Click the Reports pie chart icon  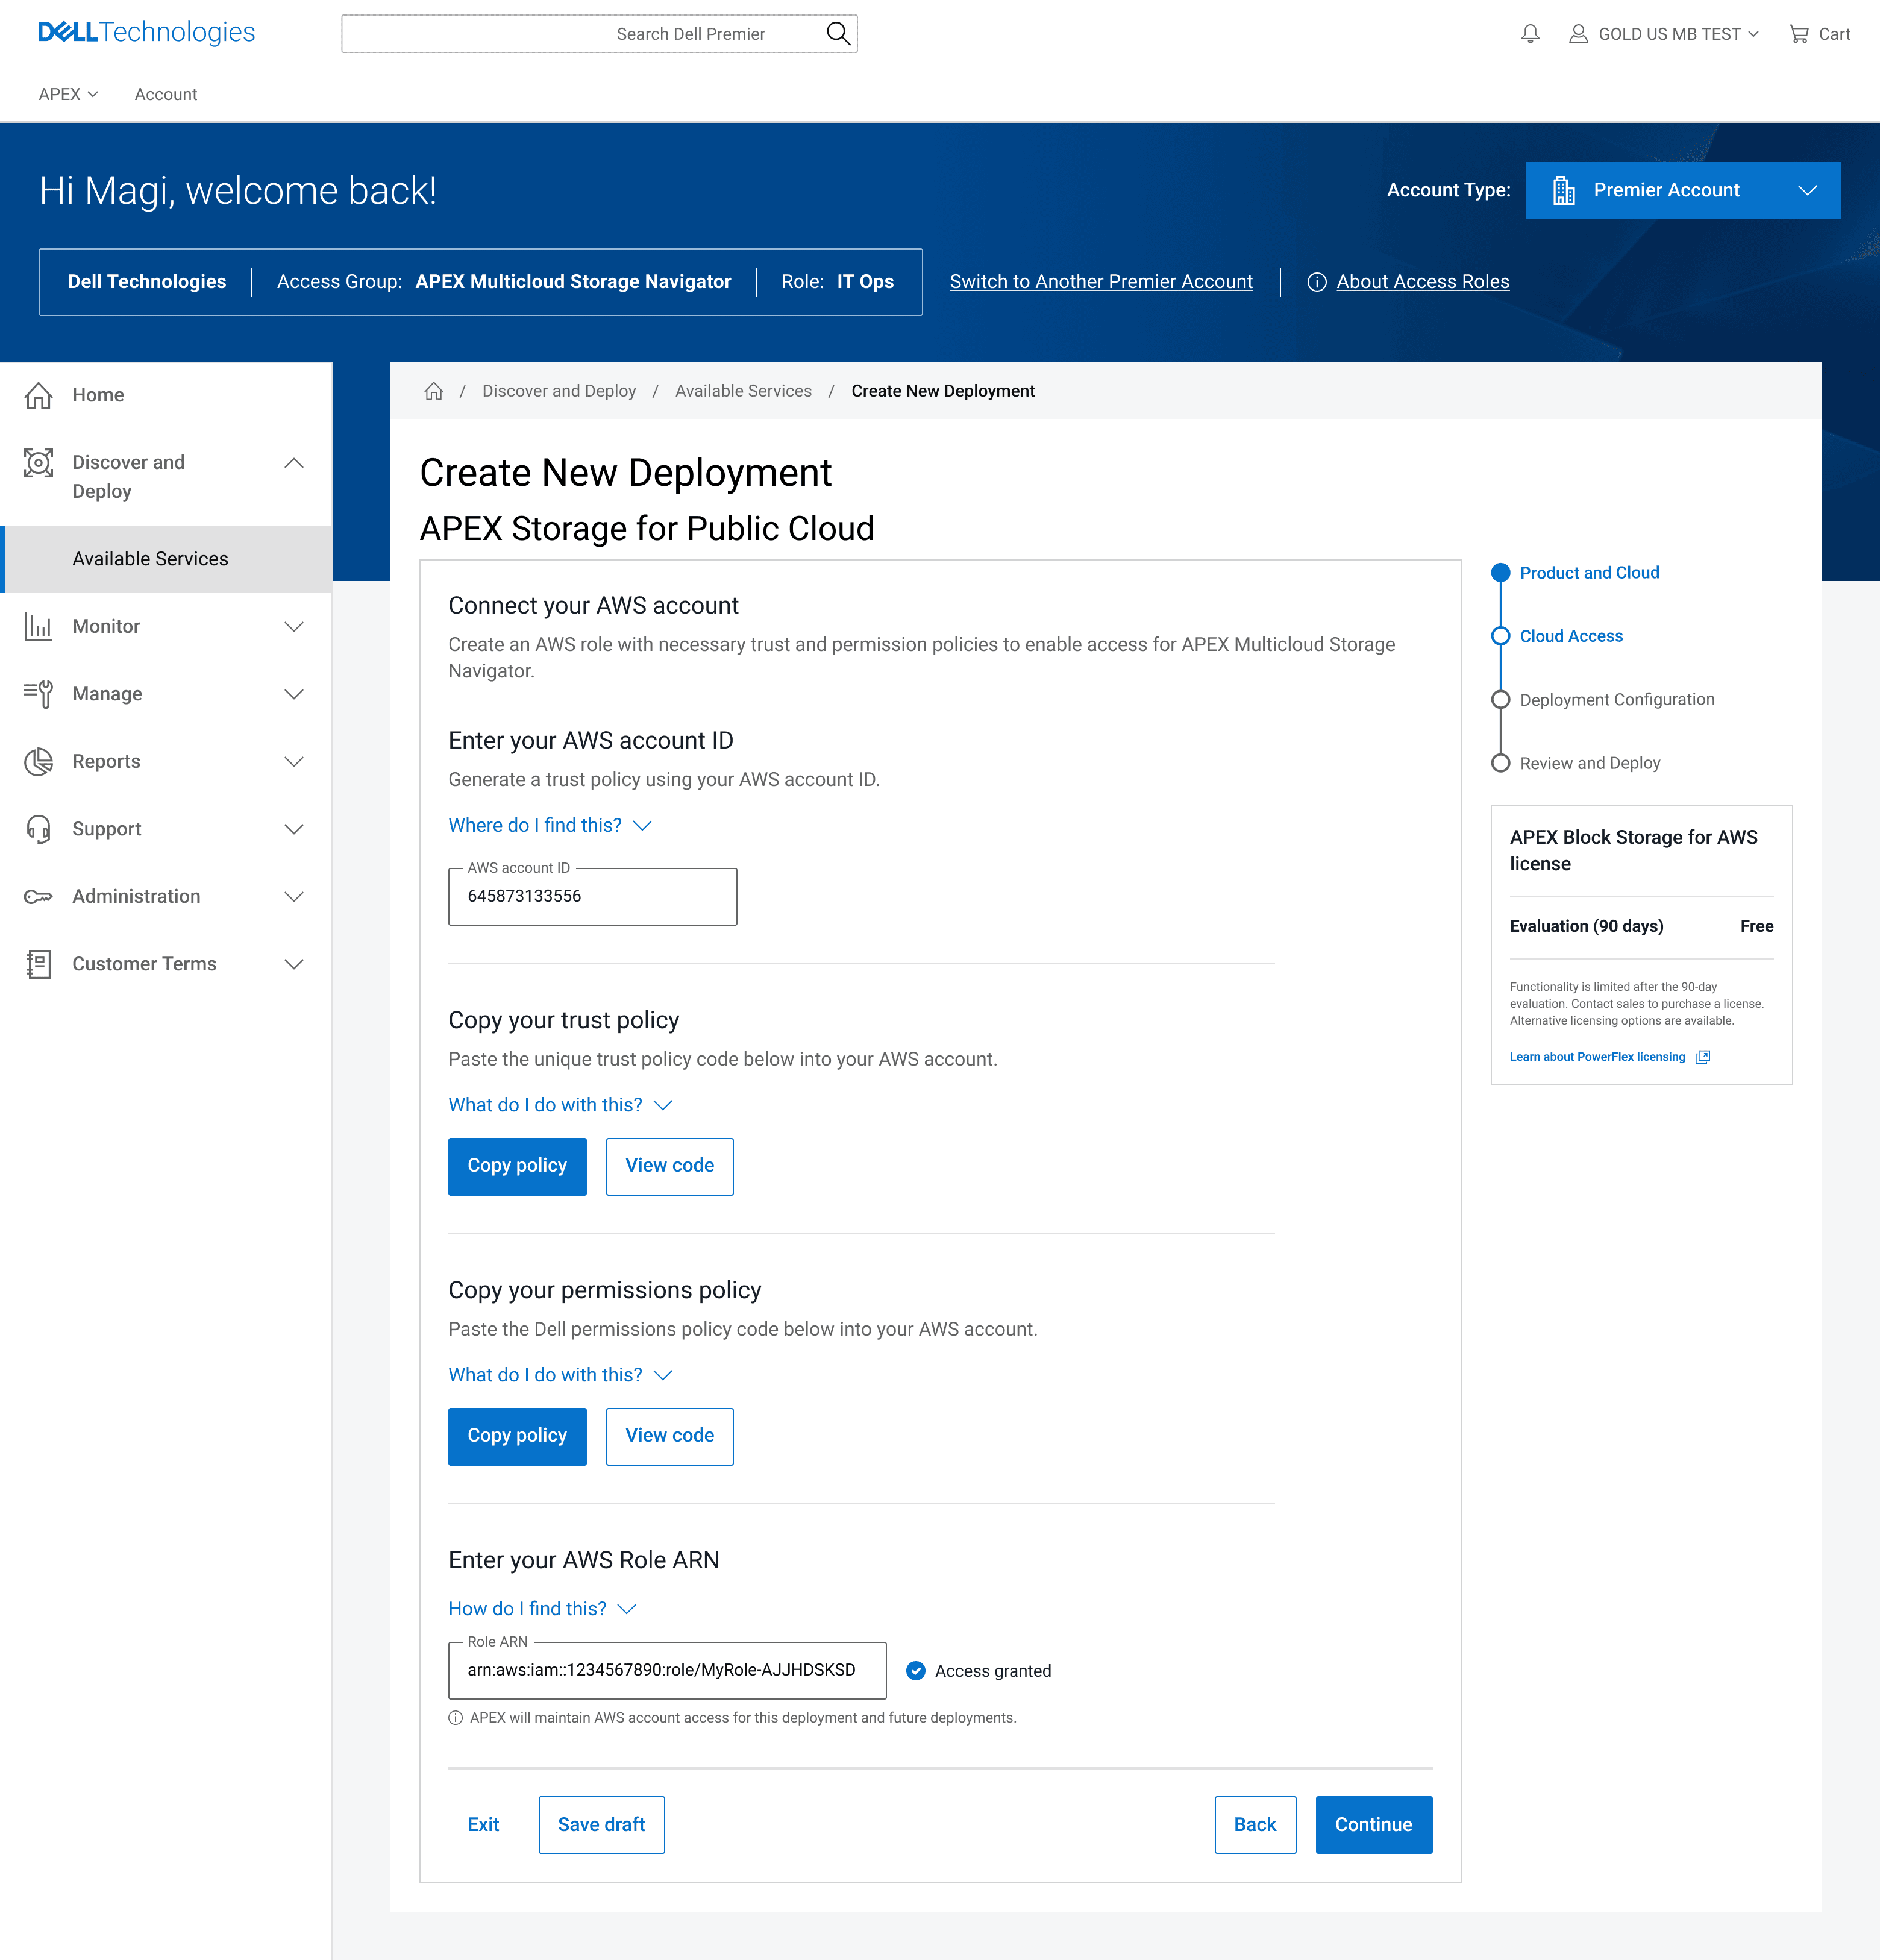click(38, 762)
